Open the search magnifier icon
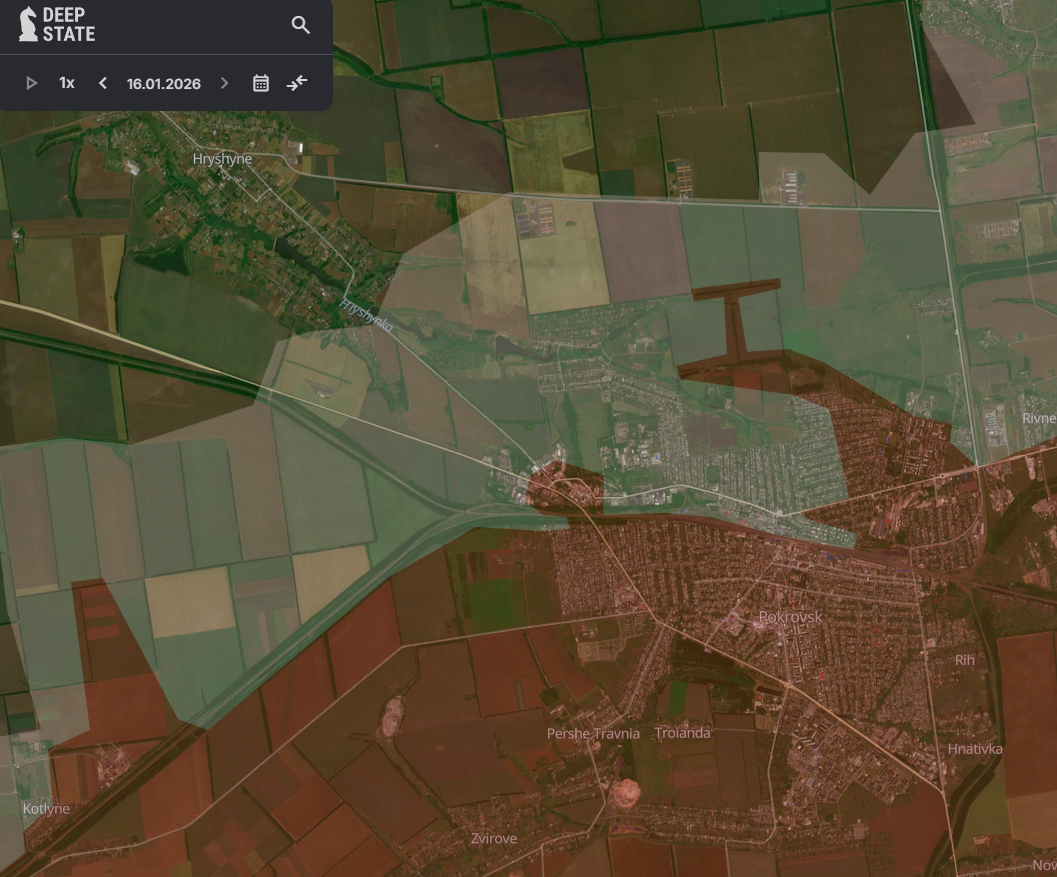The image size is (1057, 877). click(x=301, y=25)
